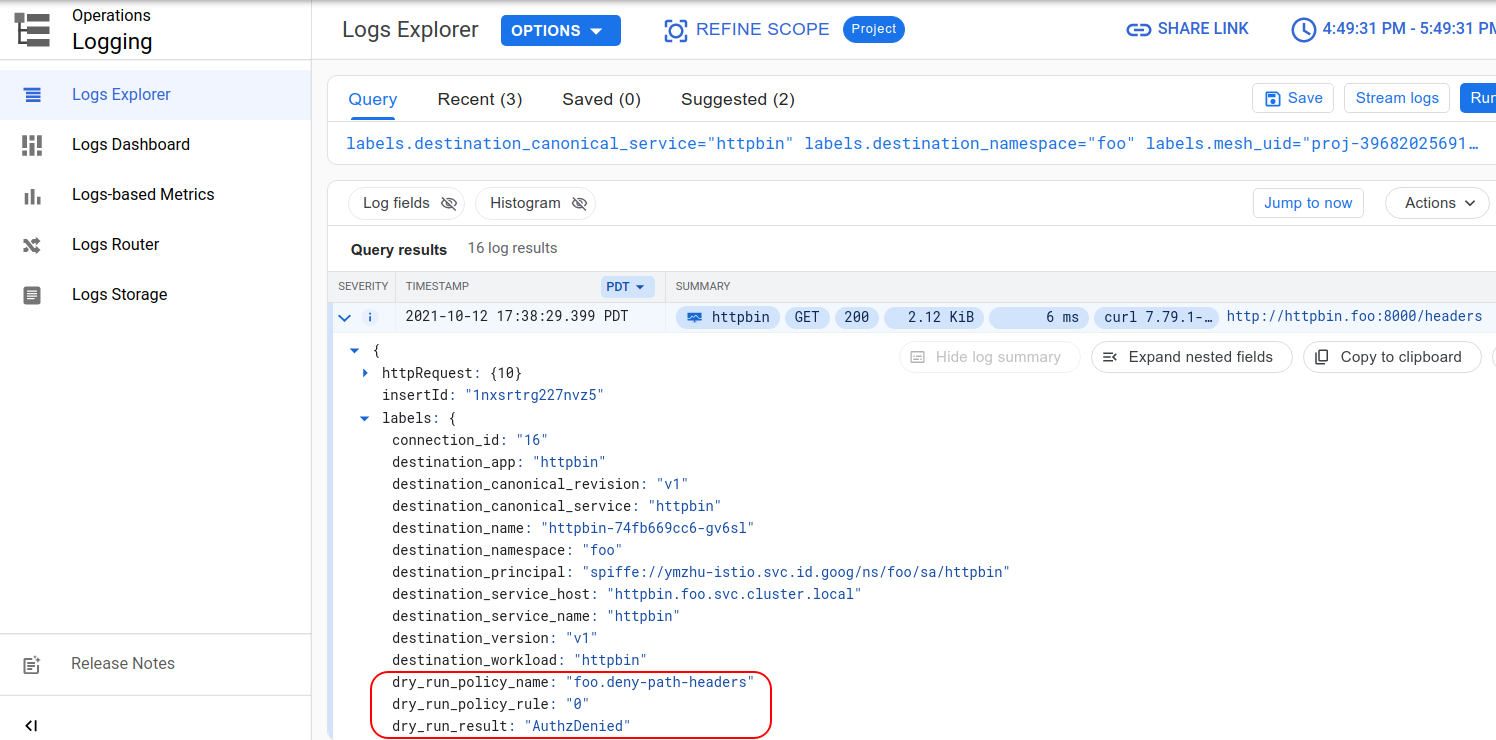This screenshot has height=740, width=1496.
Task: Click Copy to clipboard button
Action: click(x=1391, y=357)
